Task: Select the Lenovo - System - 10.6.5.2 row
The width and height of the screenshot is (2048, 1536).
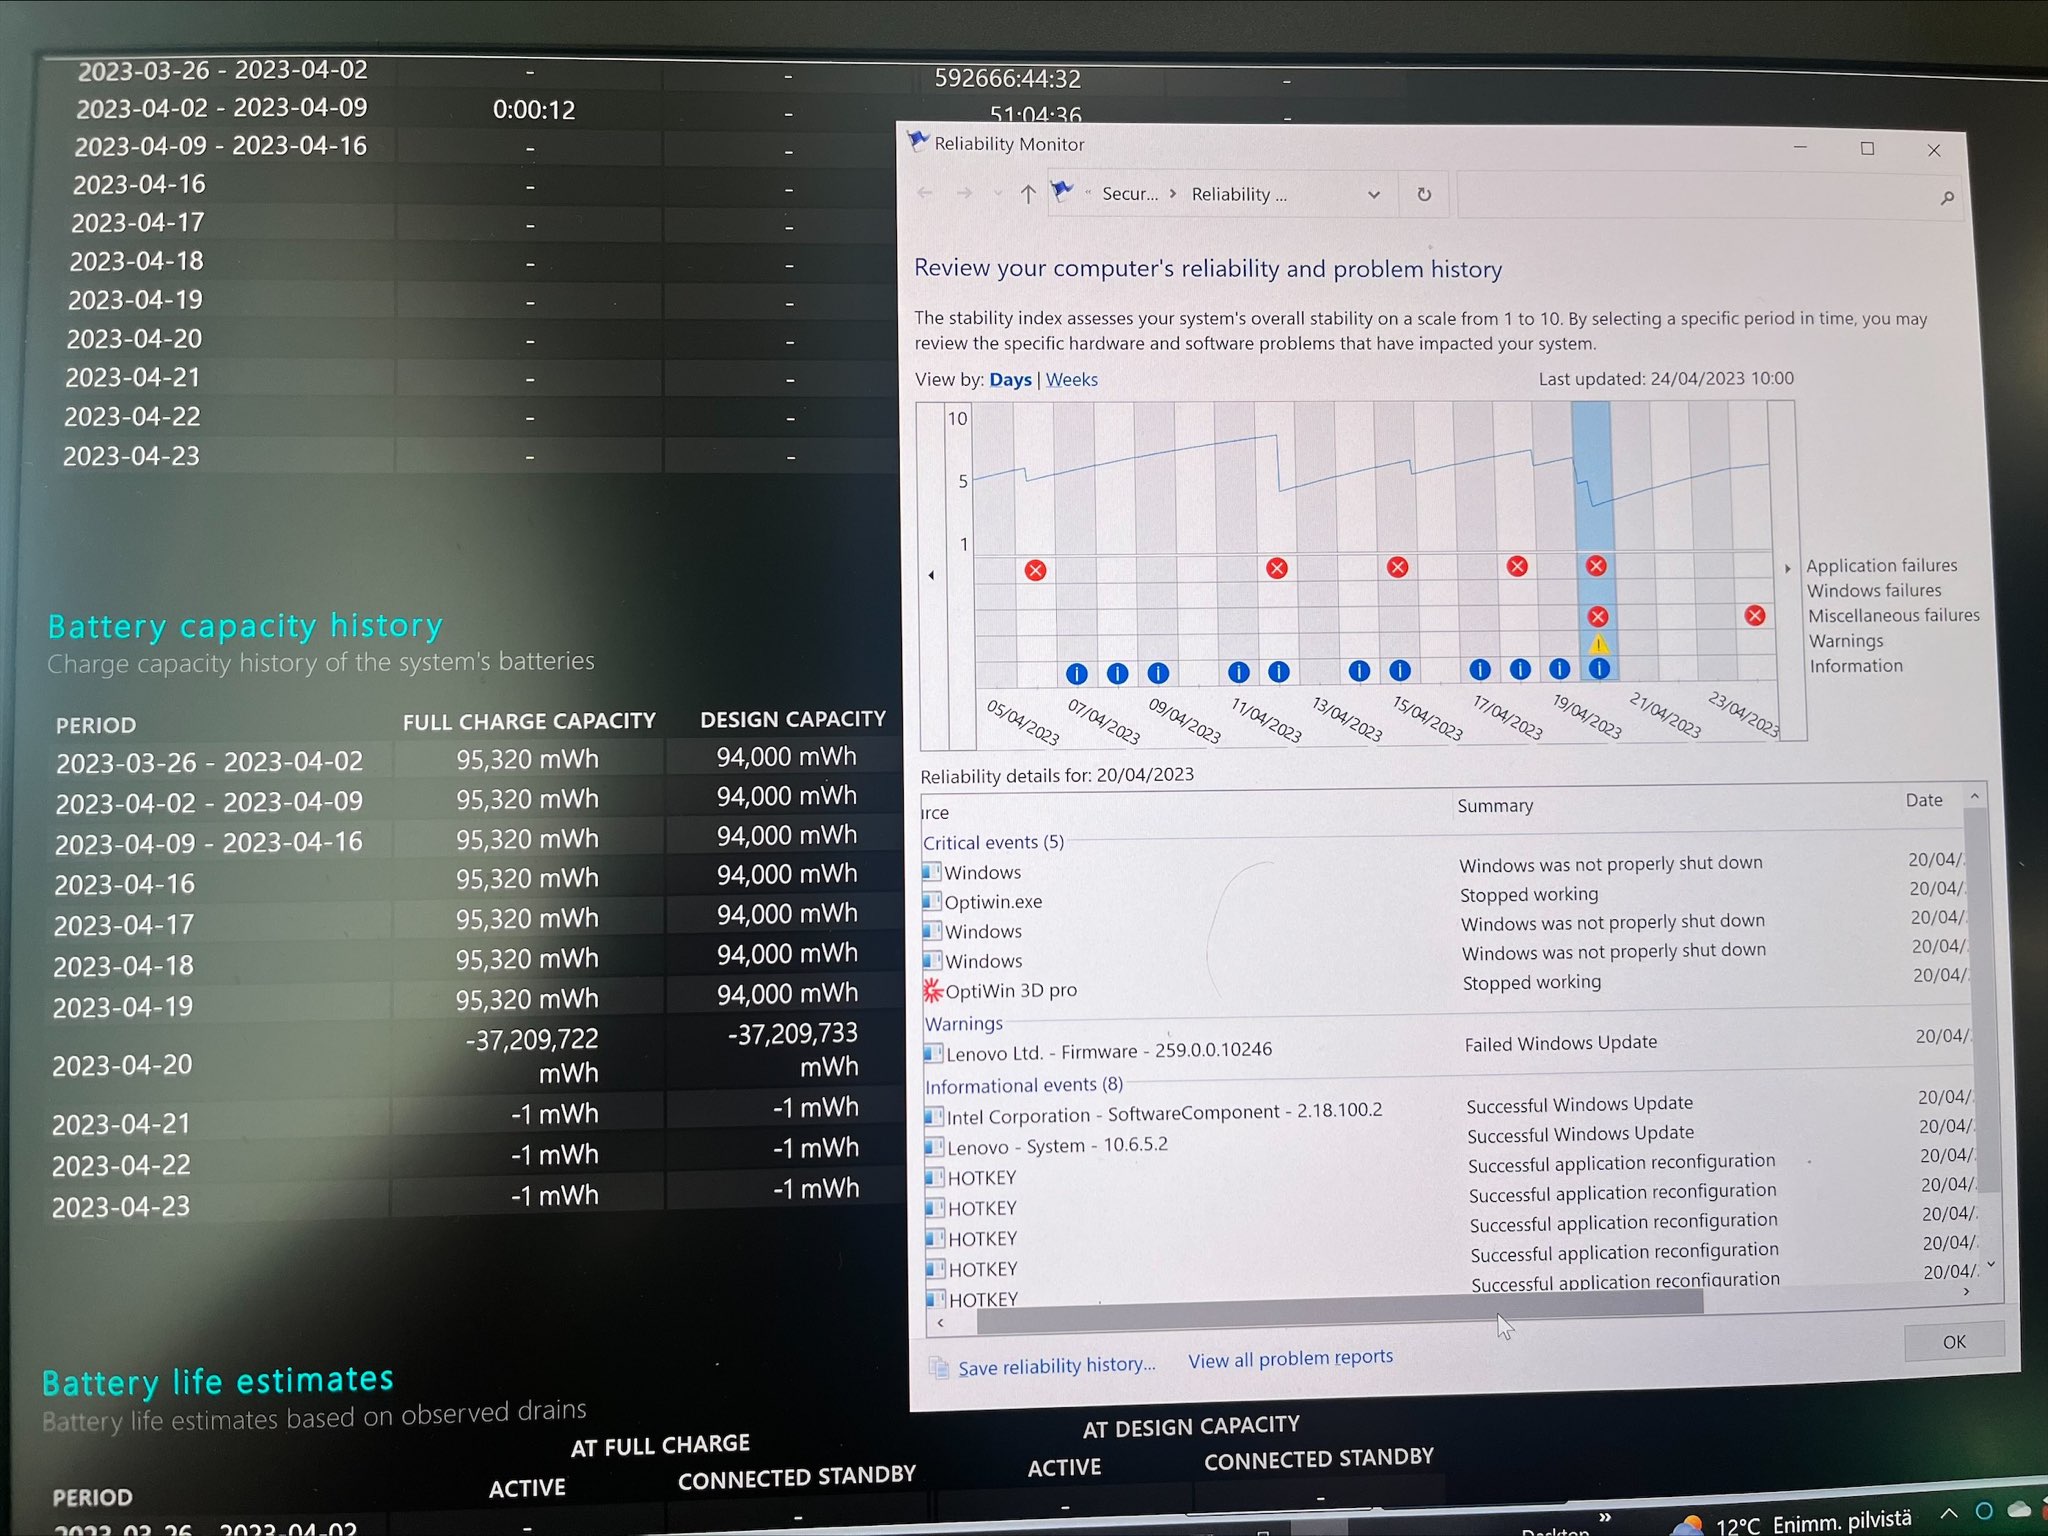Action: tap(1448, 1140)
